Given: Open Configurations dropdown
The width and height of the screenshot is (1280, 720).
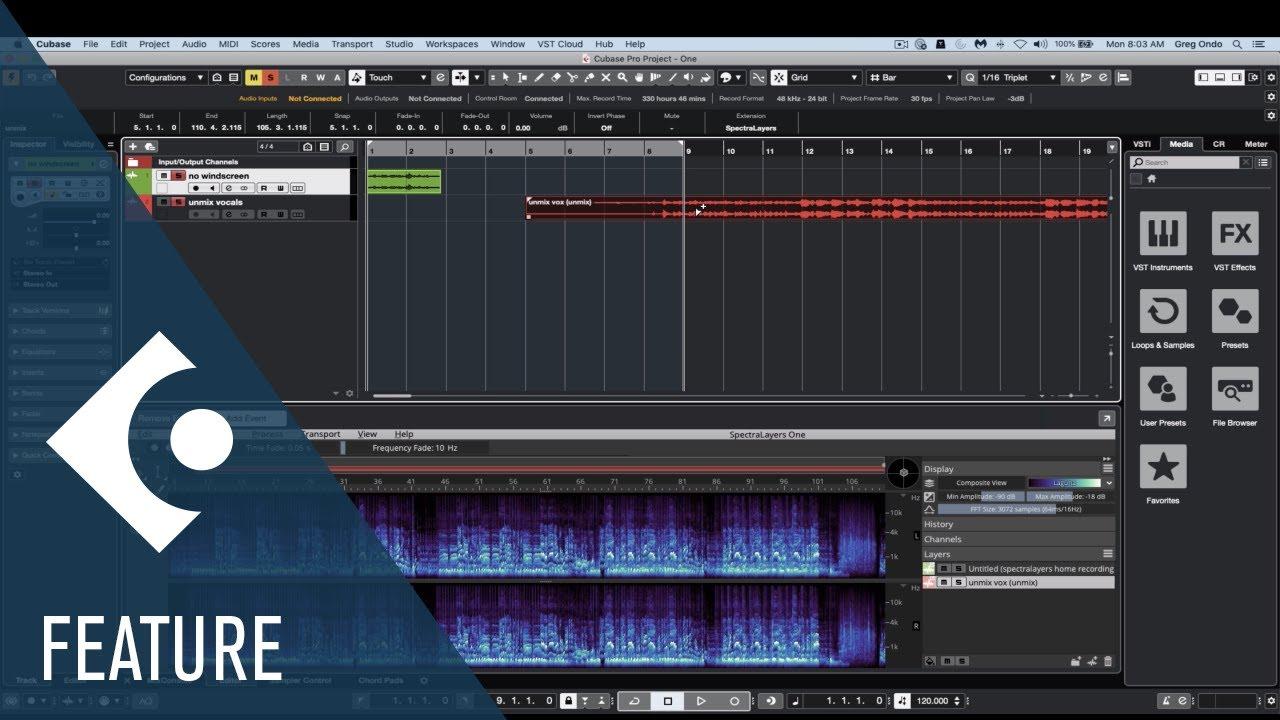Looking at the screenshot, I should [166, 77].
